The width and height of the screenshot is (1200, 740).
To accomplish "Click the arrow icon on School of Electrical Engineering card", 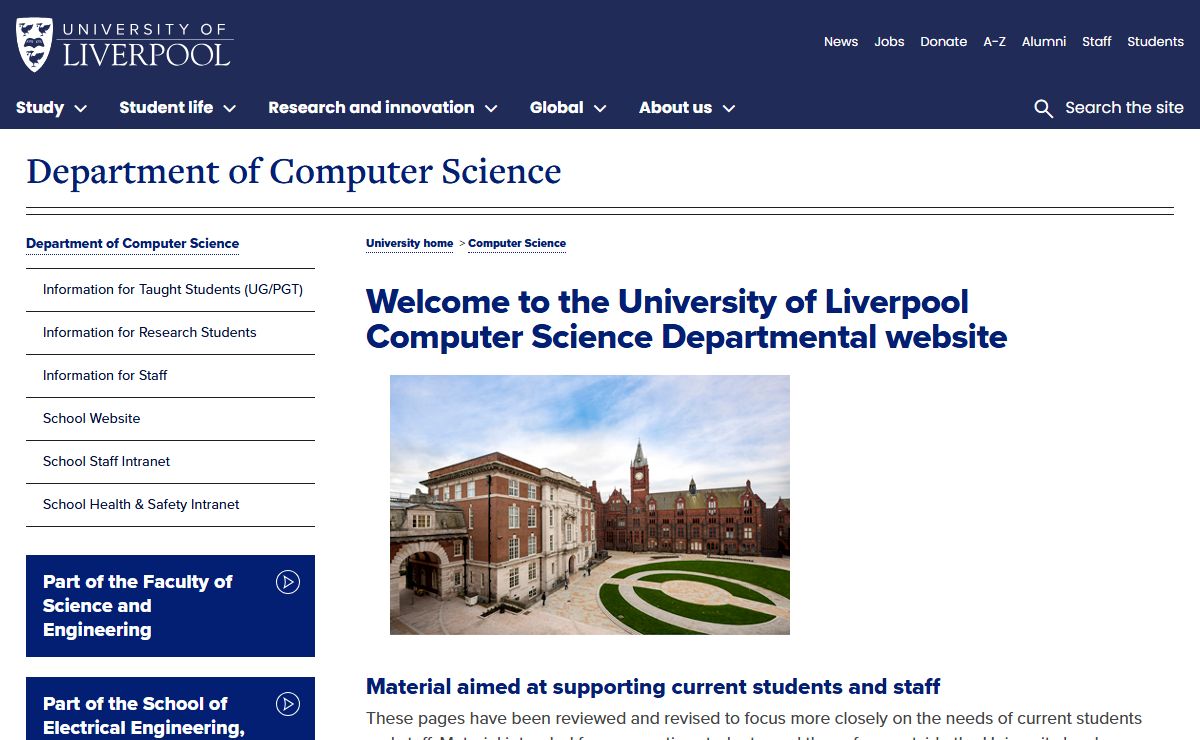I will click(288, 704).
